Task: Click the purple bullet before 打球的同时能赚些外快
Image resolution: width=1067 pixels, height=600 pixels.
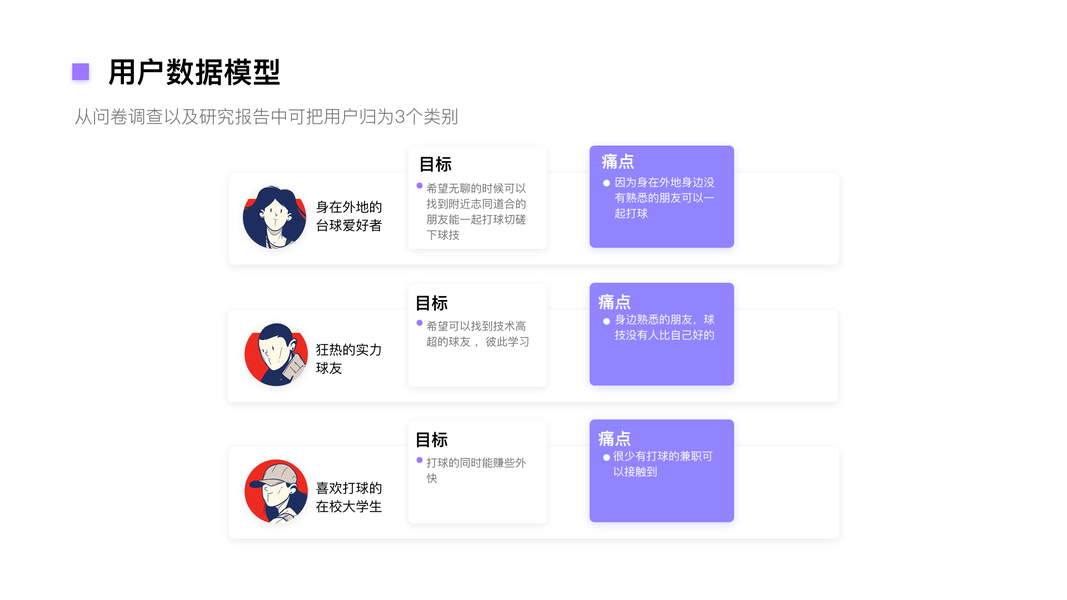Action: pyautogui.click(x=420, y=460)
